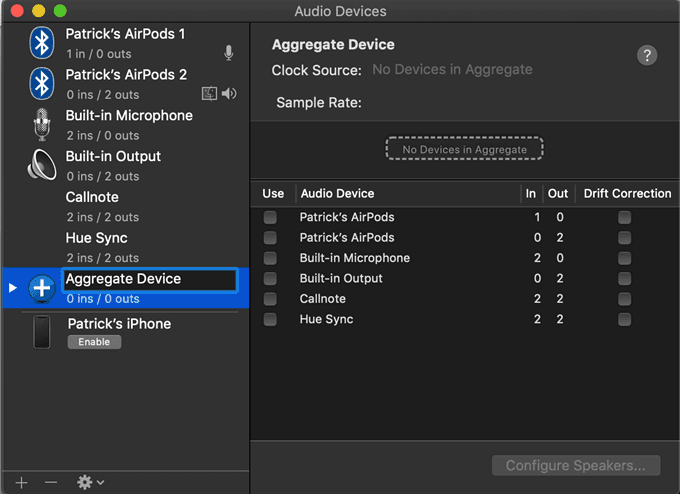The width and height of the screenshot is (680, 494).
Task: Enable Use checkbox for Built-in Microphone
Action: pyautogui.click(x=270, y=258)
